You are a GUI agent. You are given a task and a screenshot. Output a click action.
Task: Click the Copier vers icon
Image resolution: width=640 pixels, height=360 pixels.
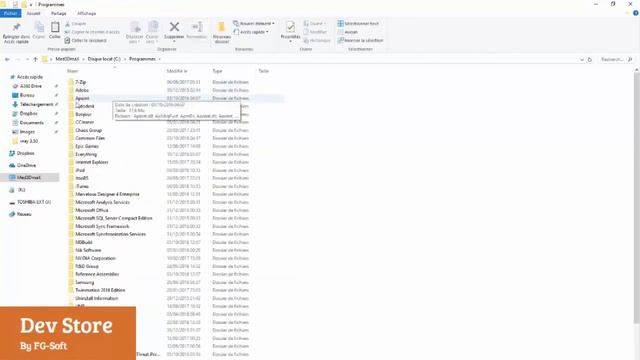[x=152, y=27]
